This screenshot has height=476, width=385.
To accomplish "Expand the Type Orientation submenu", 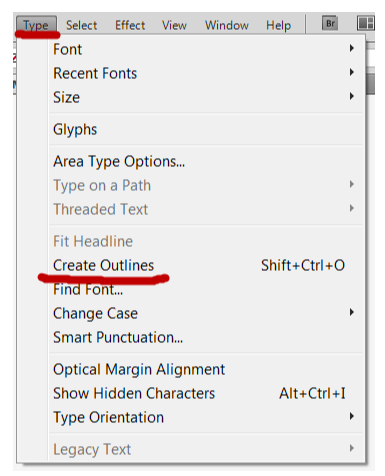I will (206, 417).
